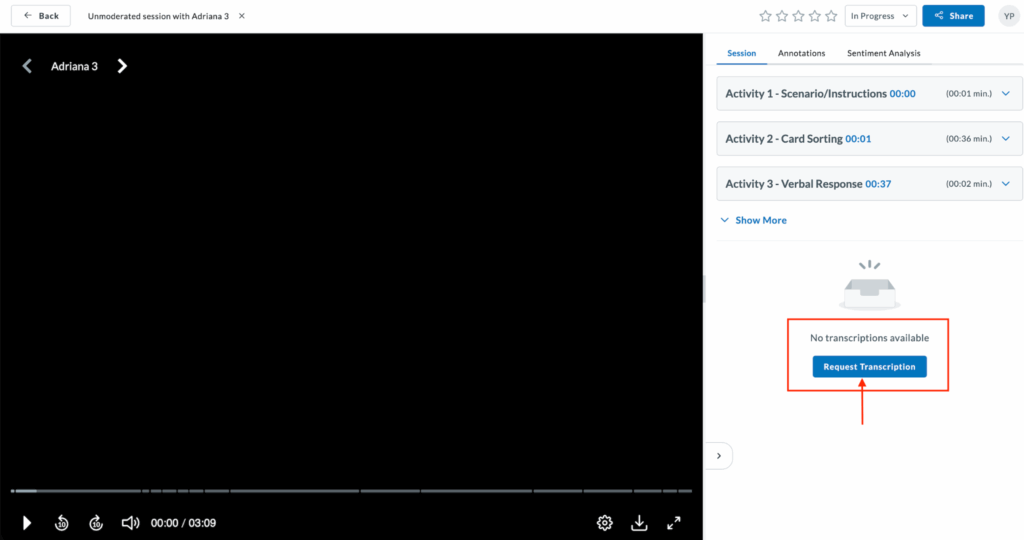Go to previous participant arrow
Screen dimensions: 1024x540
(x=27, y=66)
